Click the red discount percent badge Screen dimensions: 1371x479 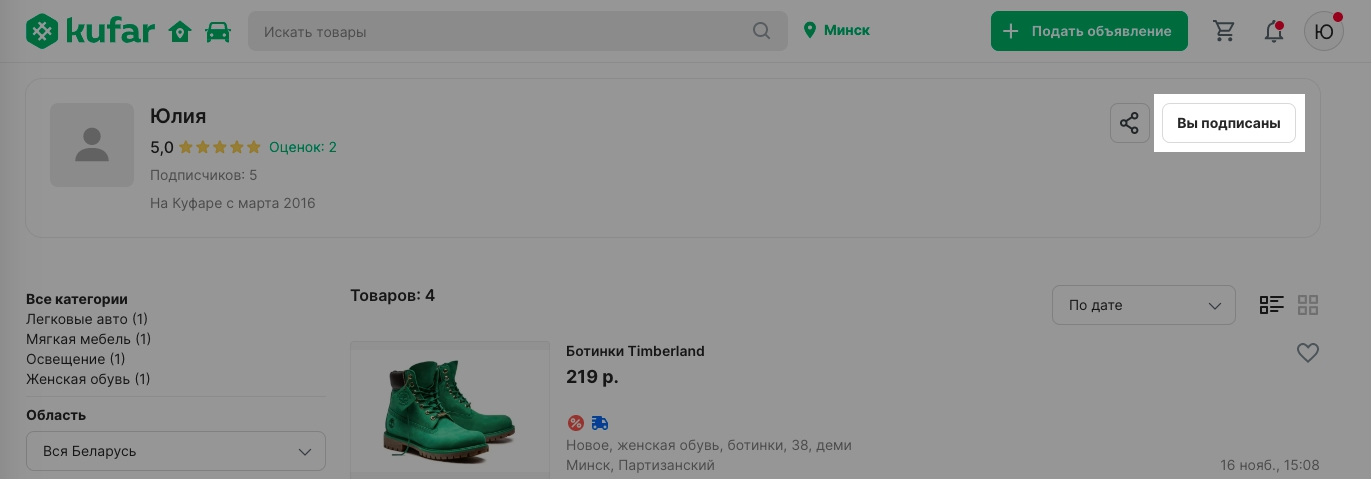pos(575,423)
